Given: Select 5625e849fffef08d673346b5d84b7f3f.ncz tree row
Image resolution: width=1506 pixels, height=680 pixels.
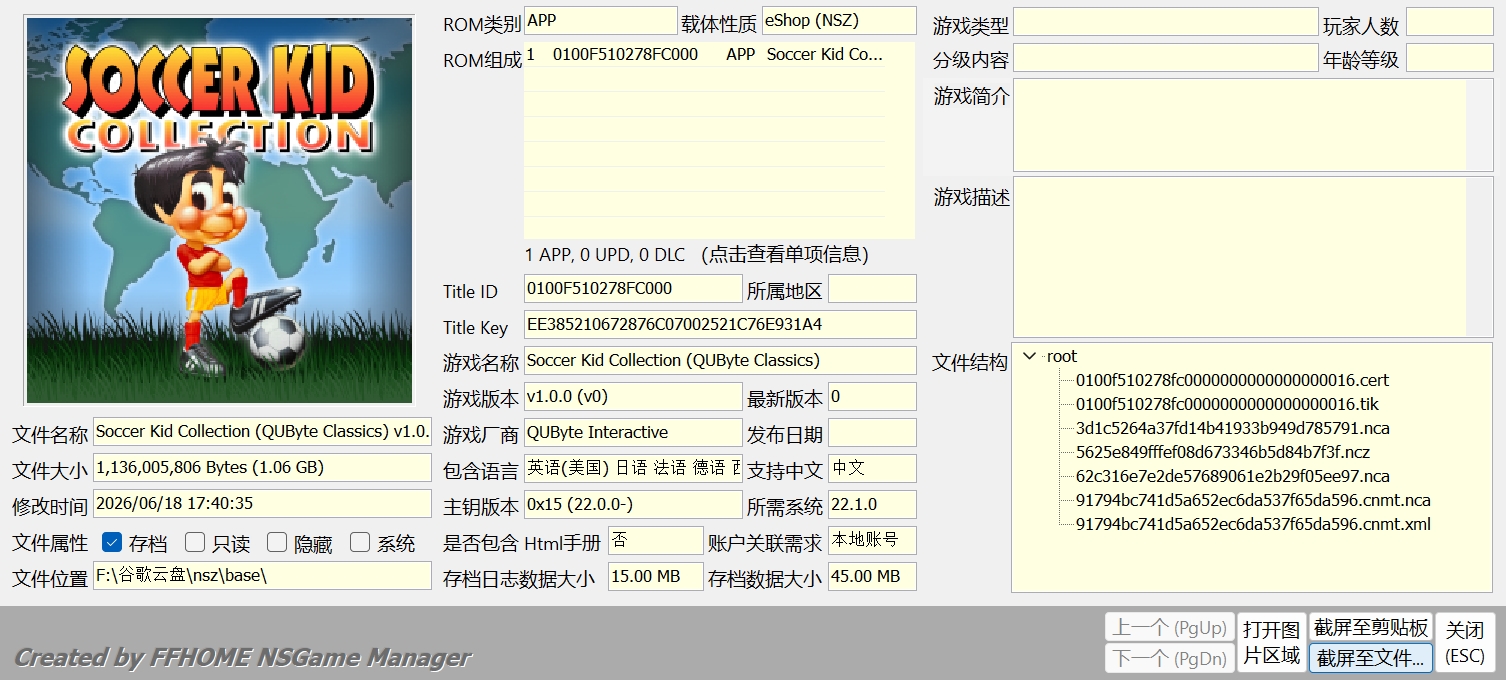Looking at the screenshot, I should click(1222, 452).
